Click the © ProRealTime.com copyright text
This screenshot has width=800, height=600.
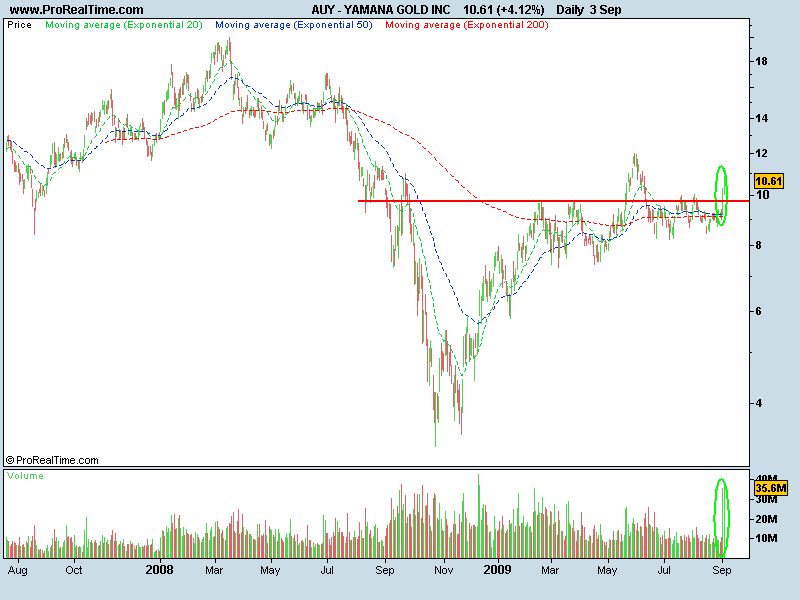(x=52, y=460)
